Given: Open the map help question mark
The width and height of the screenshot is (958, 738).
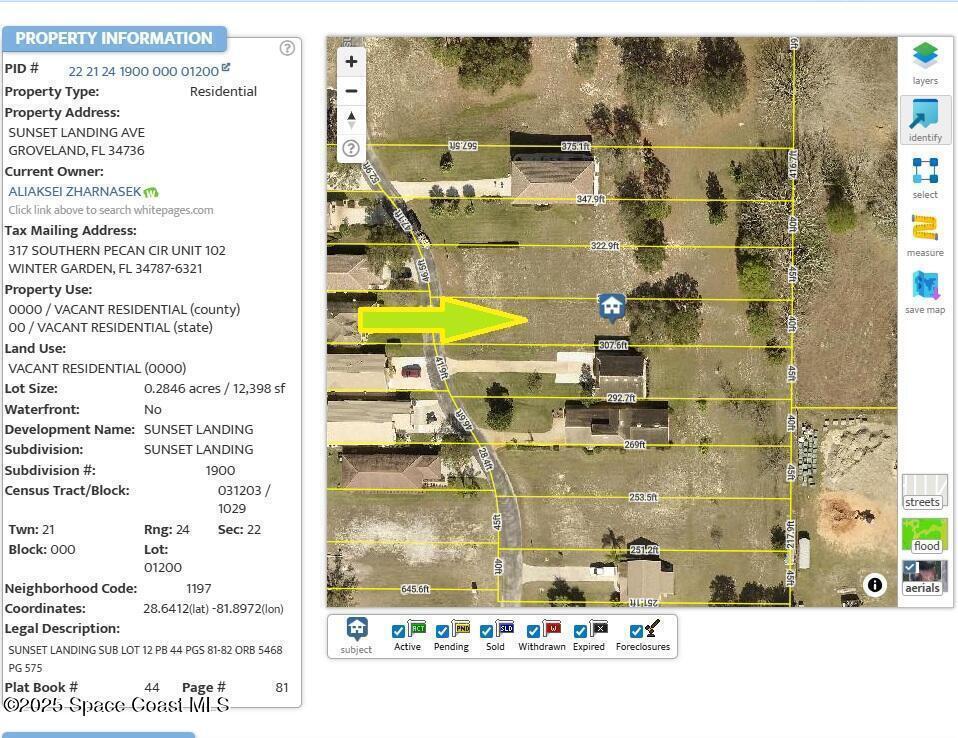Looking at the screenshot, I should point(351,148).
